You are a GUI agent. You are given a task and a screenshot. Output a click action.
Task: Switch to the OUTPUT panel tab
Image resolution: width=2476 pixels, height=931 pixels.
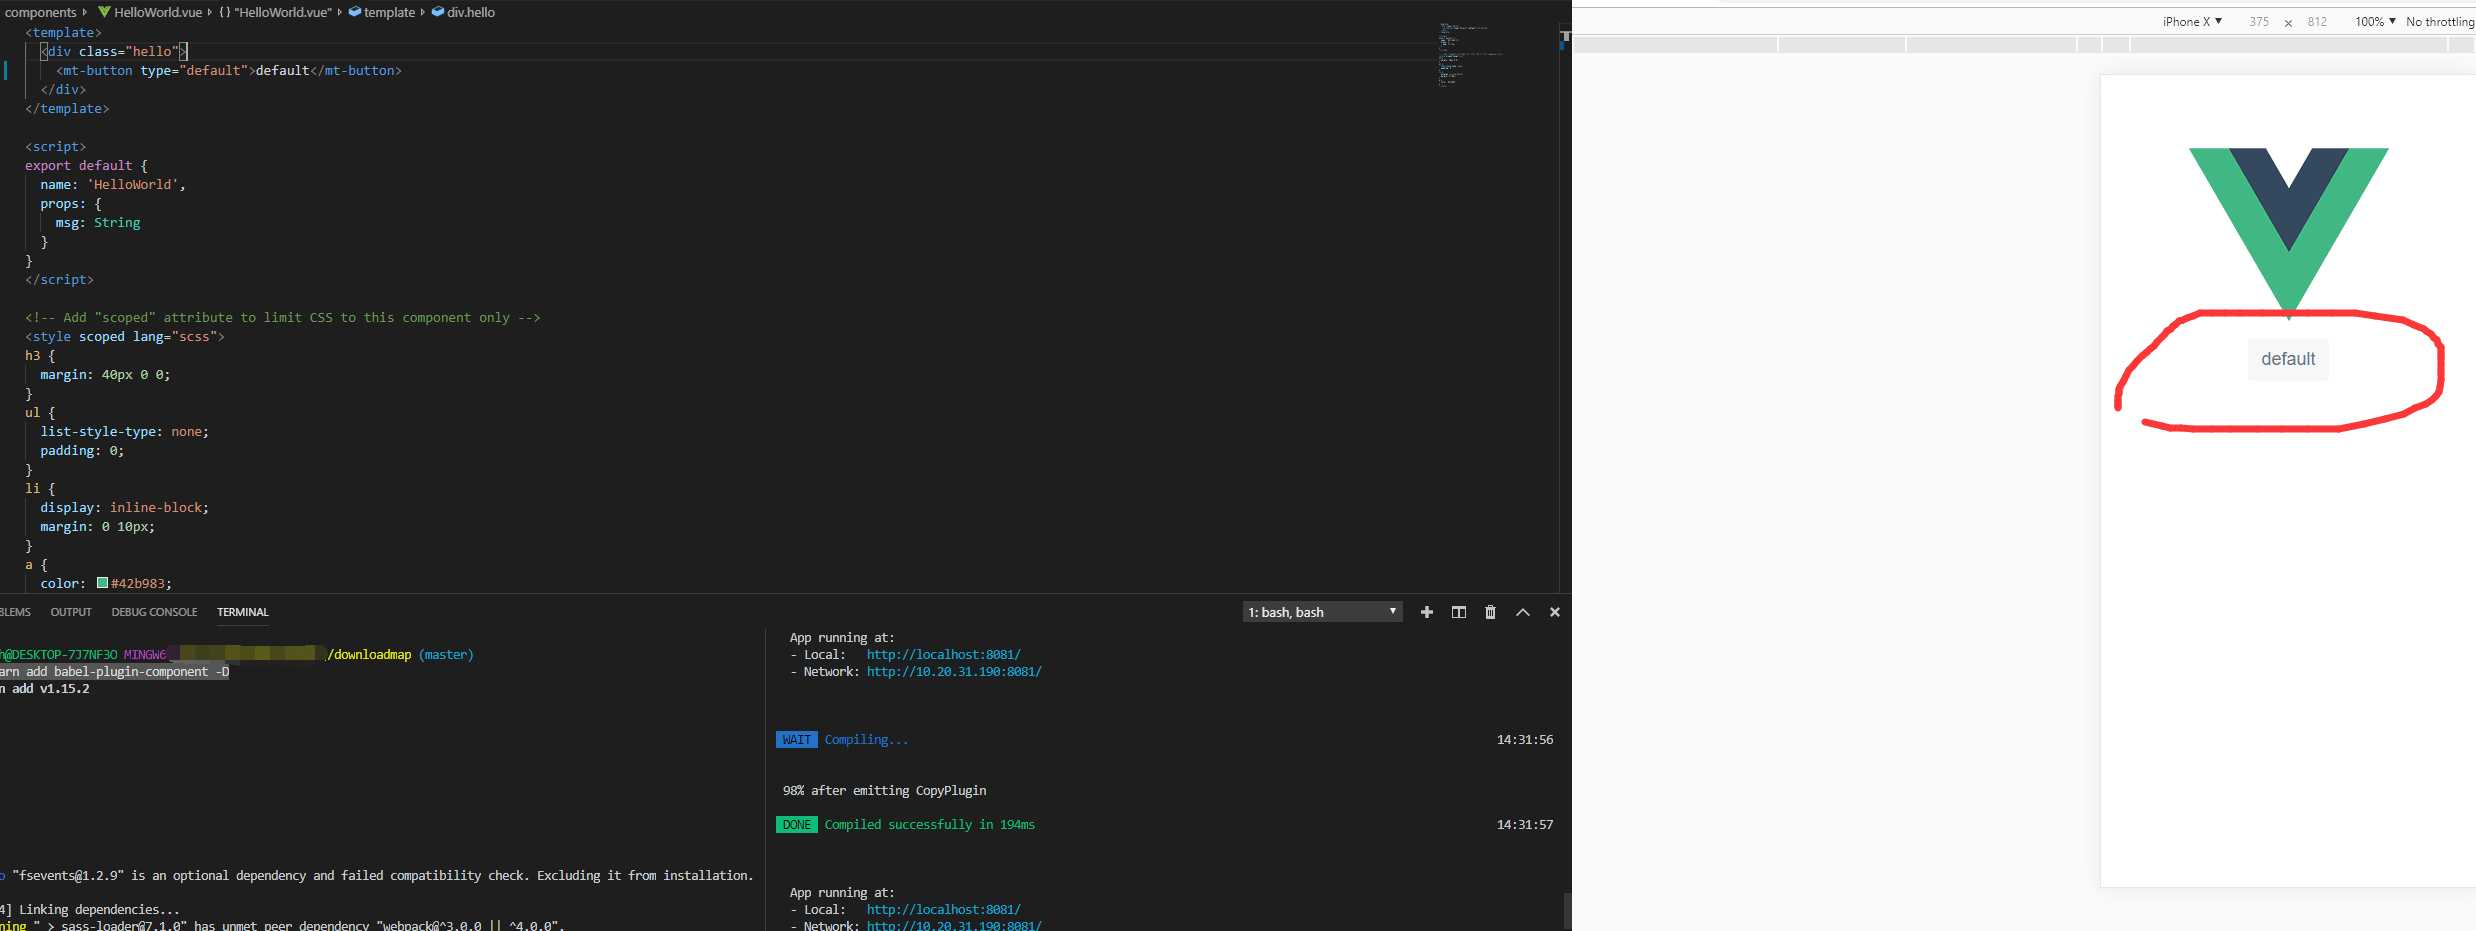pyautogui.click(x=71, y=612)
